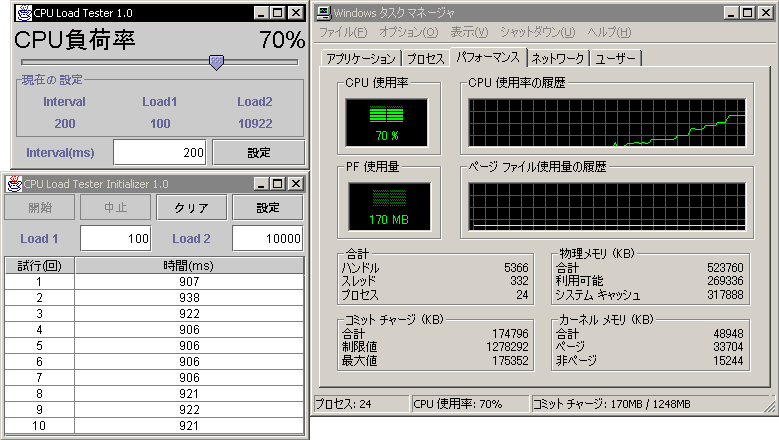Viewport: 779px width, 440px height.
Task: Close the CPU Load Tester 1.0 window
Action: tap(296, 13)
